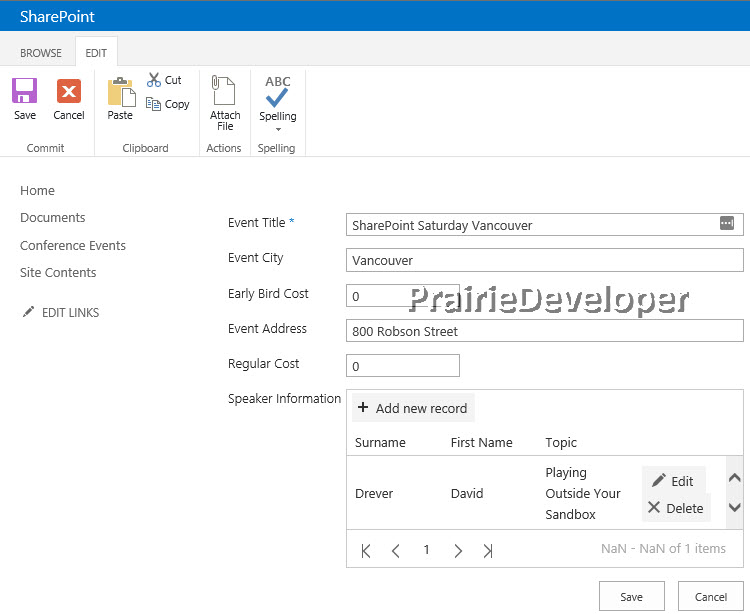
Task: Go to previous page in speaker grid pager
Action: 396,550
